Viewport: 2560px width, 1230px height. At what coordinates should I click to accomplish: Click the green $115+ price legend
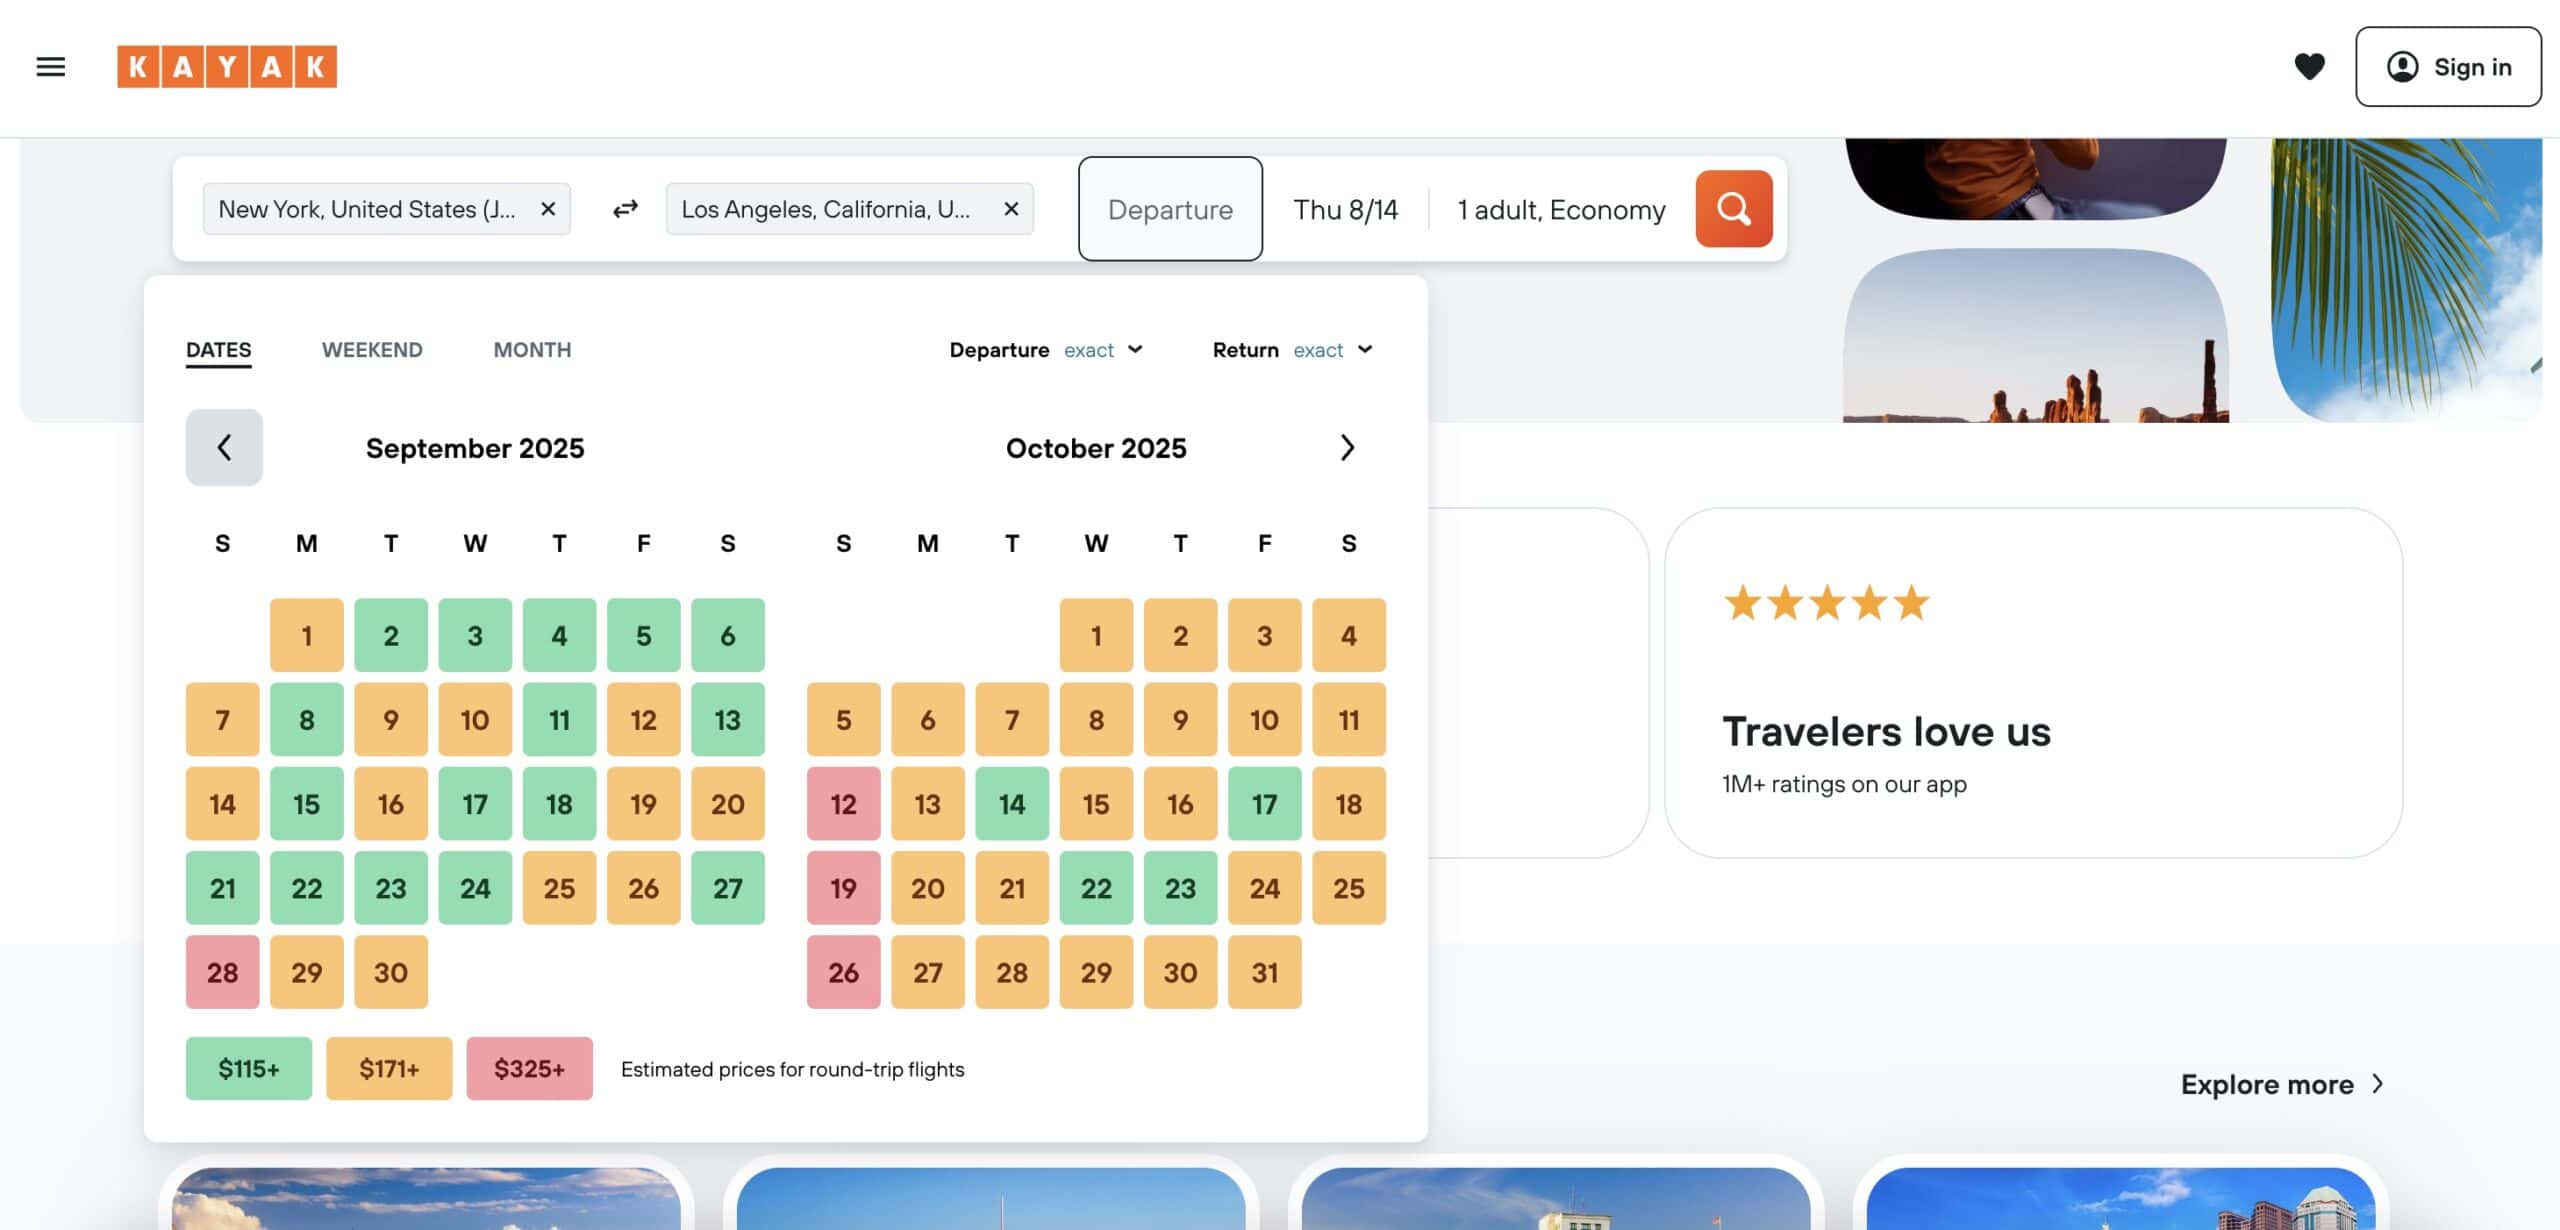[x=249, y=1068]
